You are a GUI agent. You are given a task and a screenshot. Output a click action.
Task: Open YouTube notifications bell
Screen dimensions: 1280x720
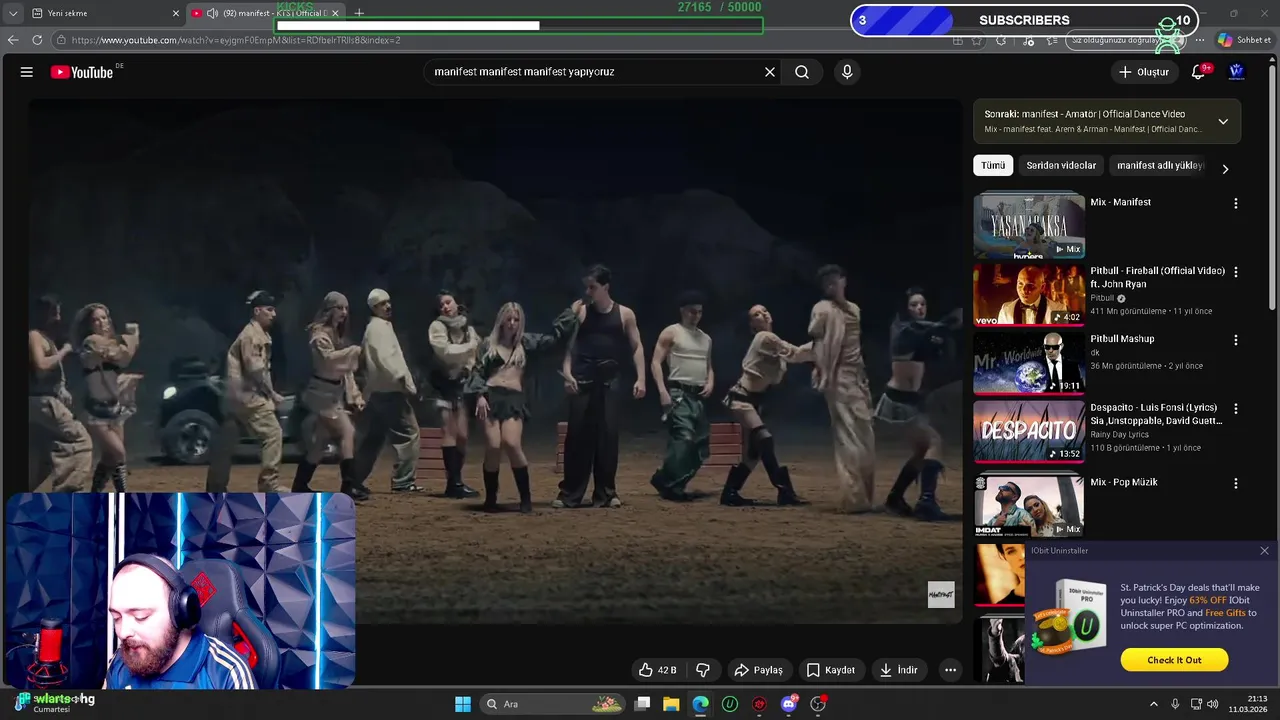click(x=1199, y=72)
